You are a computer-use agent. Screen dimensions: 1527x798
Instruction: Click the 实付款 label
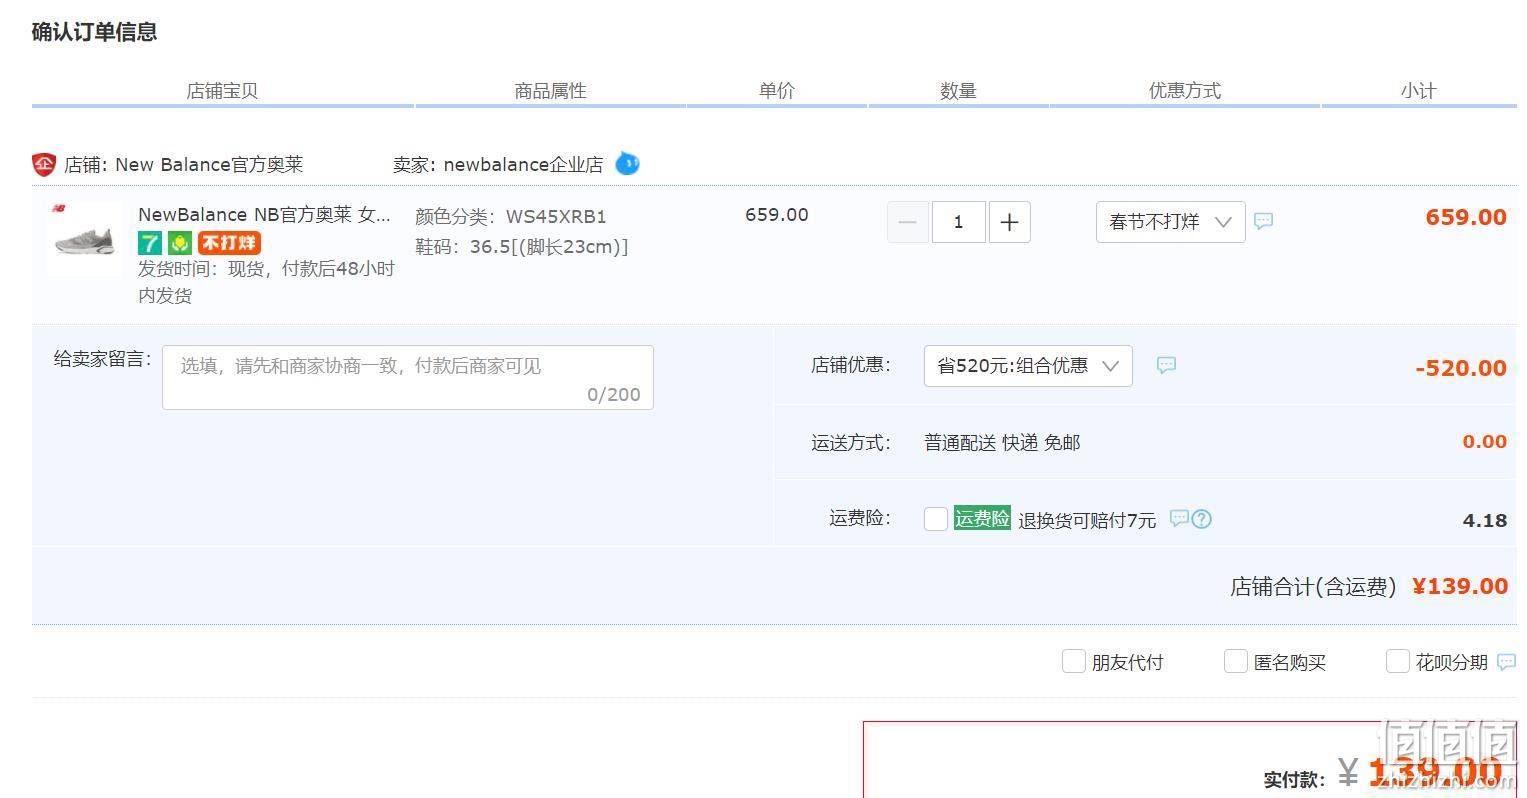(x=1294, y=780)
